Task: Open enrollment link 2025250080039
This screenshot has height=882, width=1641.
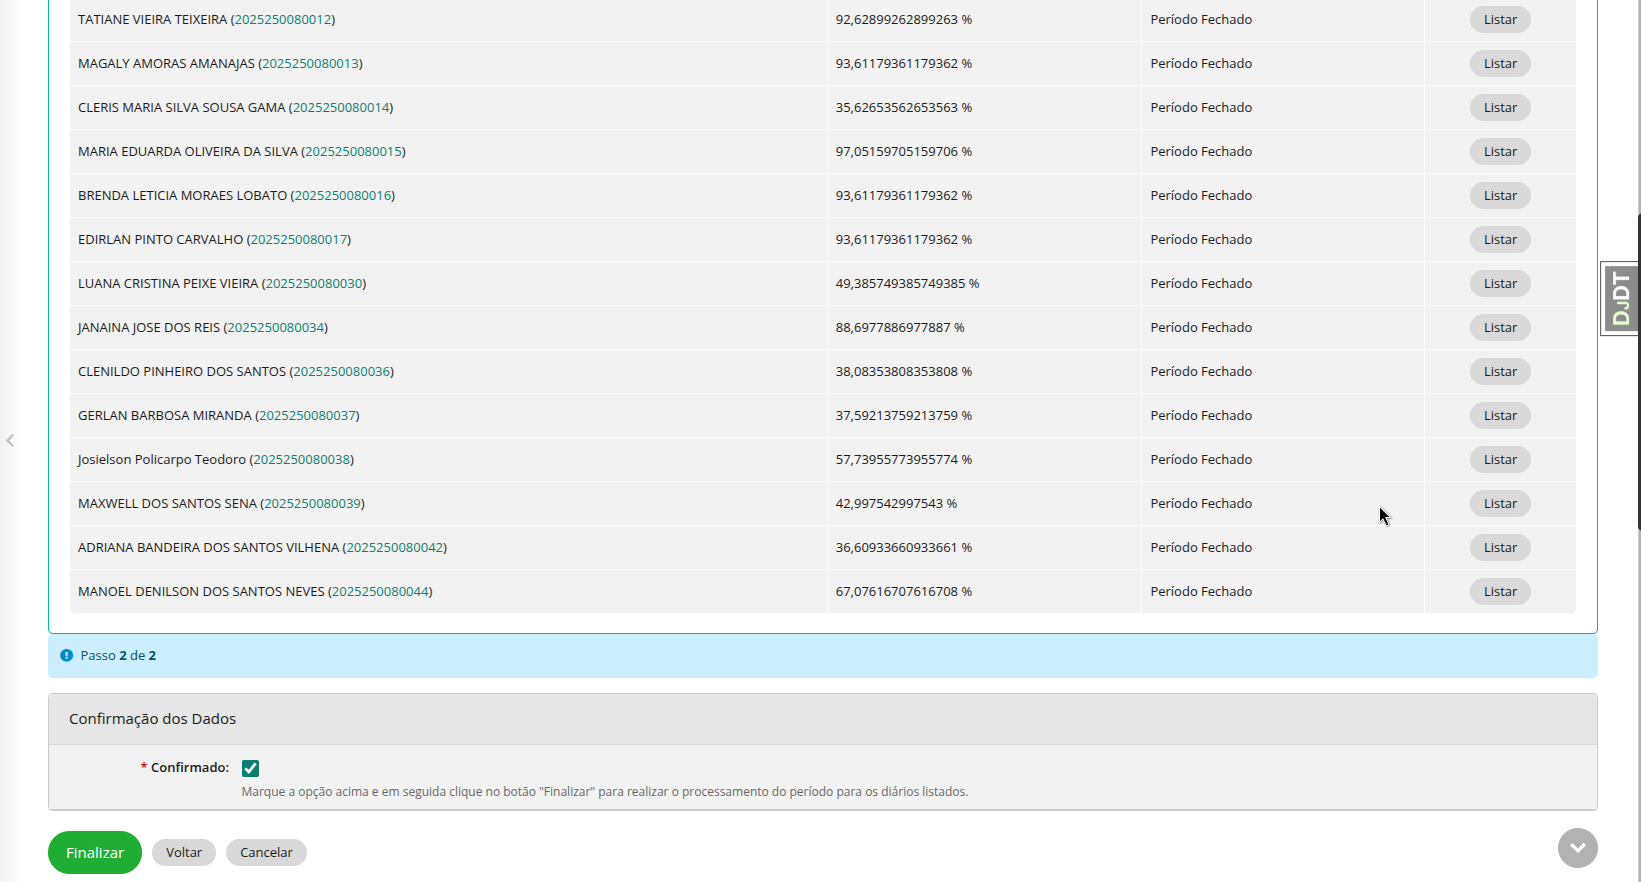Action: click(313, 503)
